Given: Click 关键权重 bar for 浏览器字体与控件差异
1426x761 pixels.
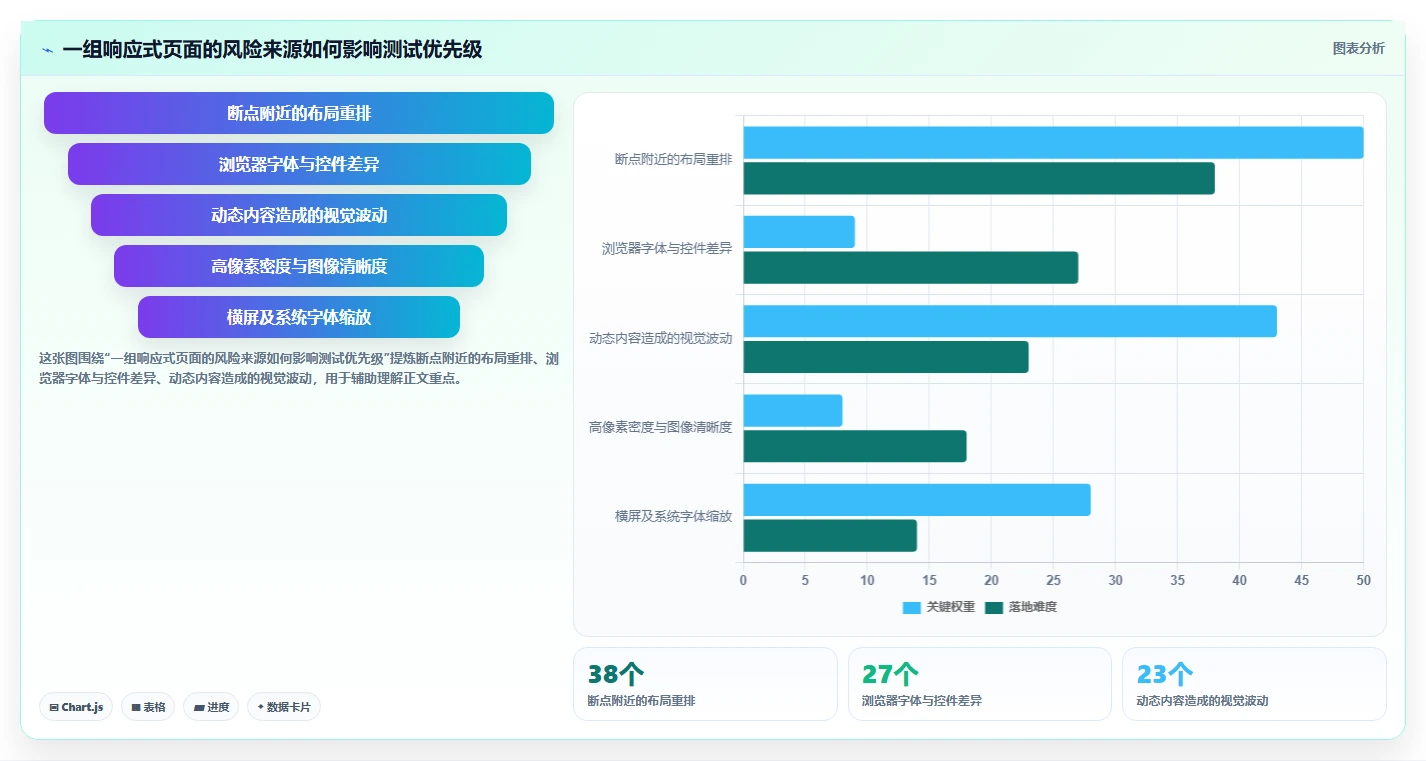Looking at the screenshot, I should (x=799, y=232).
